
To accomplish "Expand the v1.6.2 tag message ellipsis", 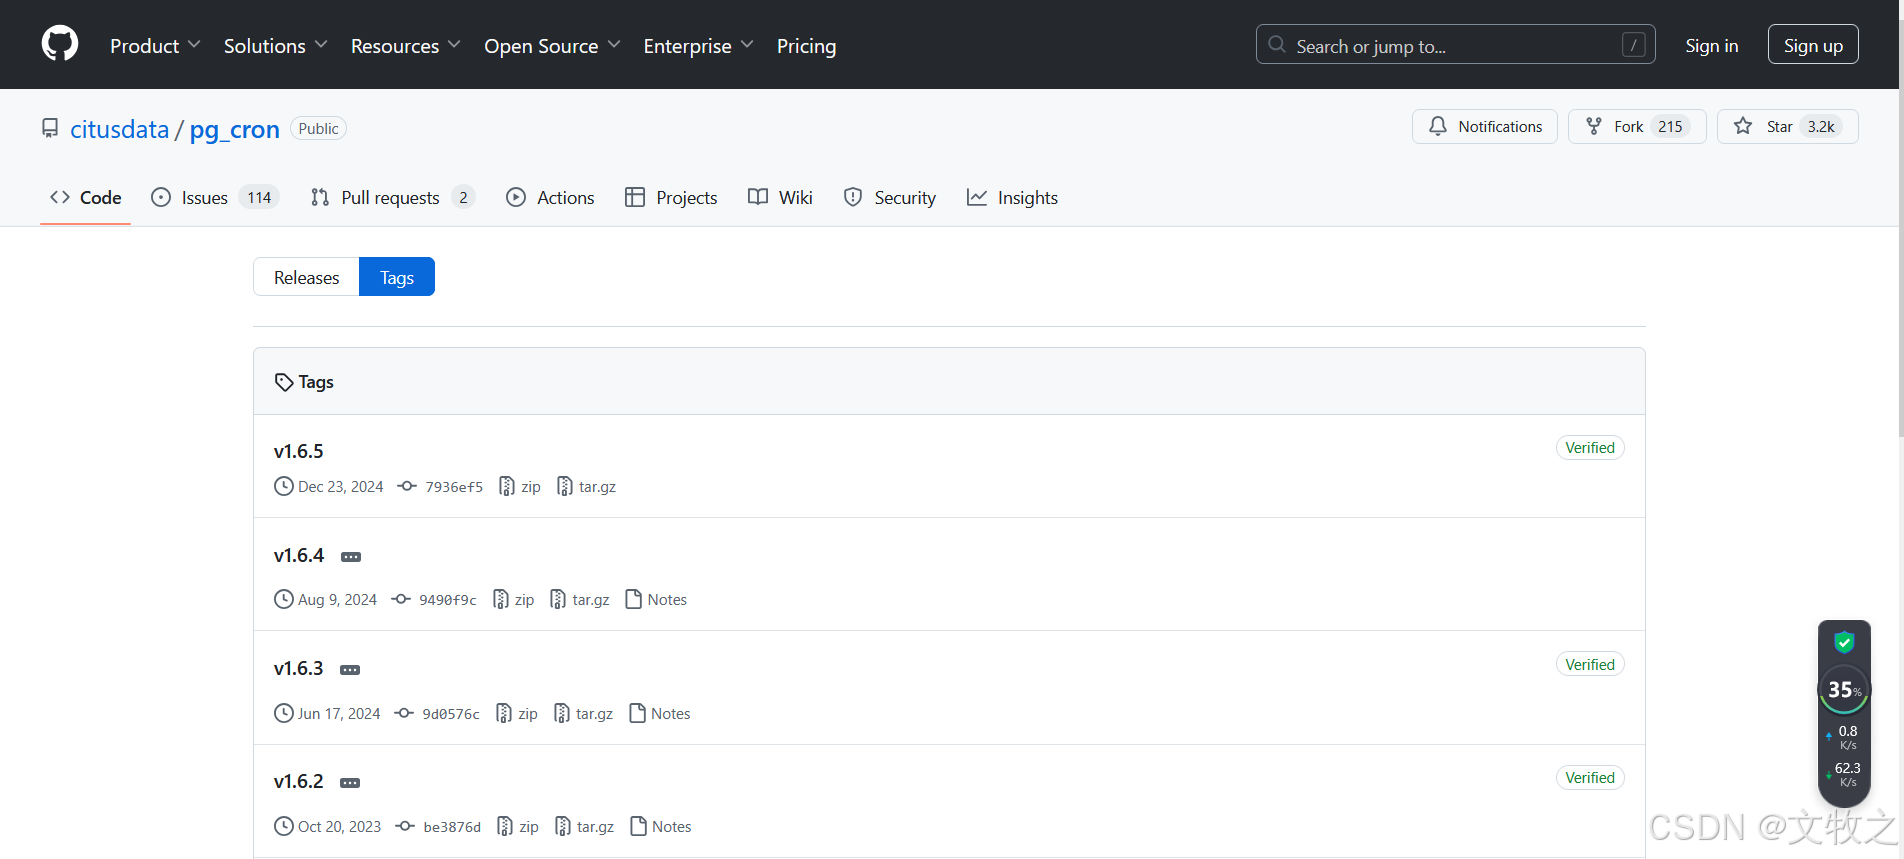I will tap(350, 783).
